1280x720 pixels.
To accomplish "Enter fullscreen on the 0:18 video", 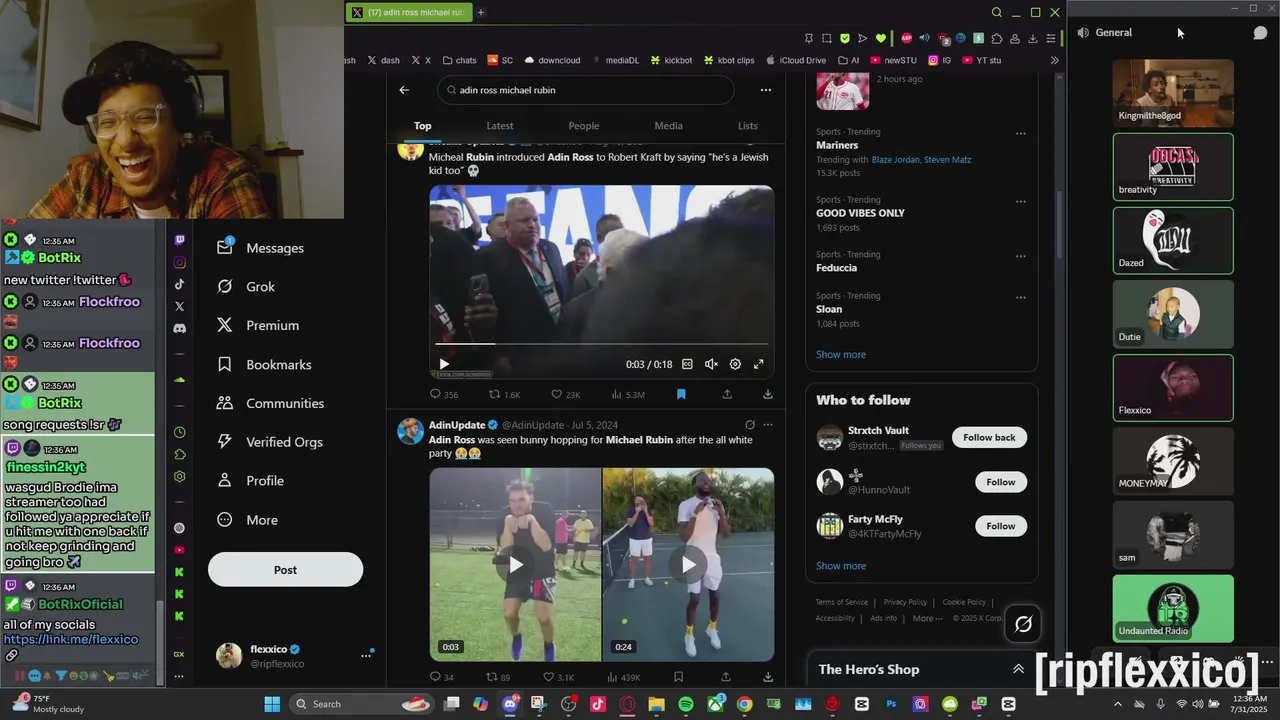I will (x=759, y=364).
